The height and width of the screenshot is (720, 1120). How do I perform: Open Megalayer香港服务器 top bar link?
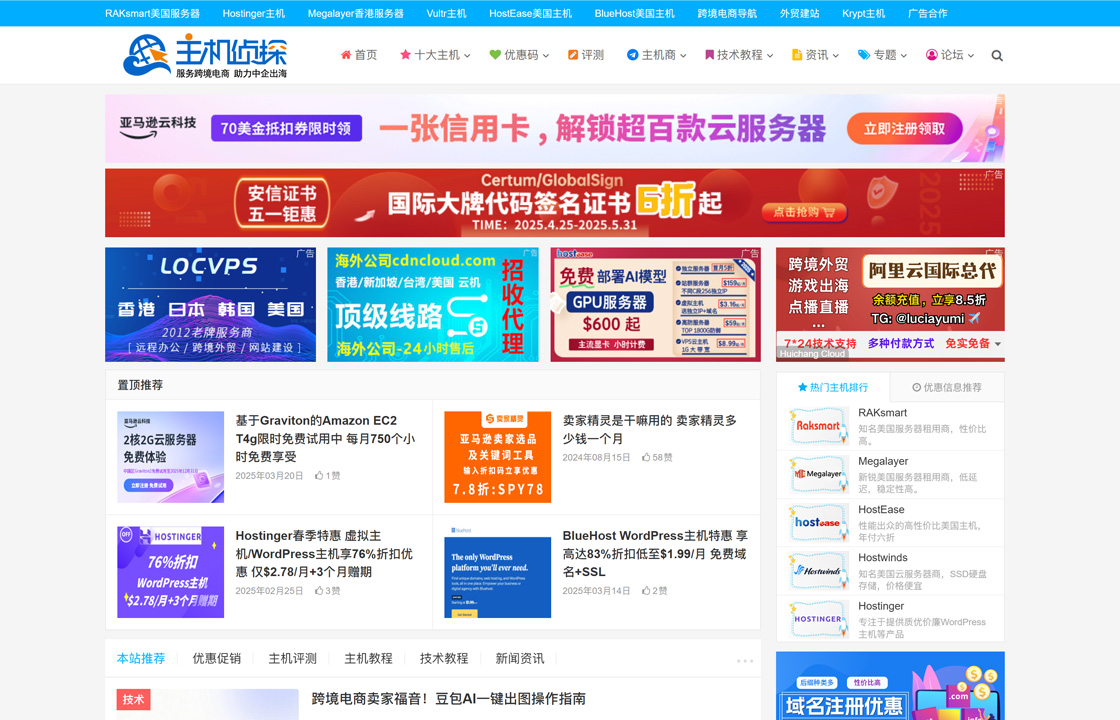point(356,14)
